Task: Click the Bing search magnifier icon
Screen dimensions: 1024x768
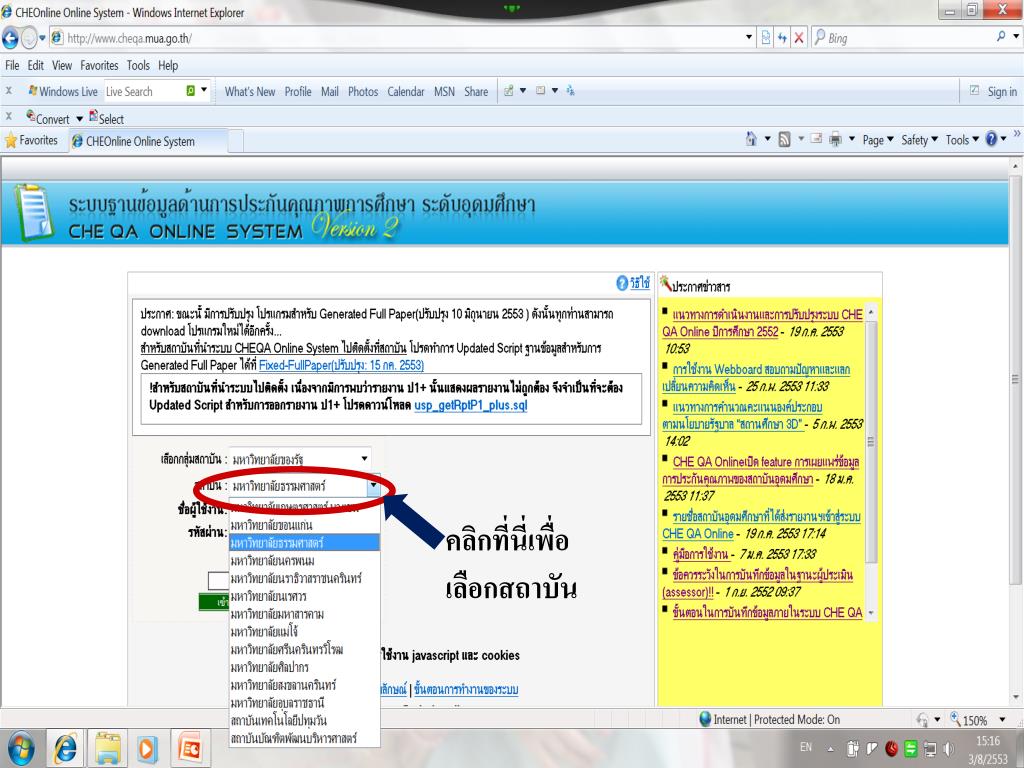Action: (1000, 37)
